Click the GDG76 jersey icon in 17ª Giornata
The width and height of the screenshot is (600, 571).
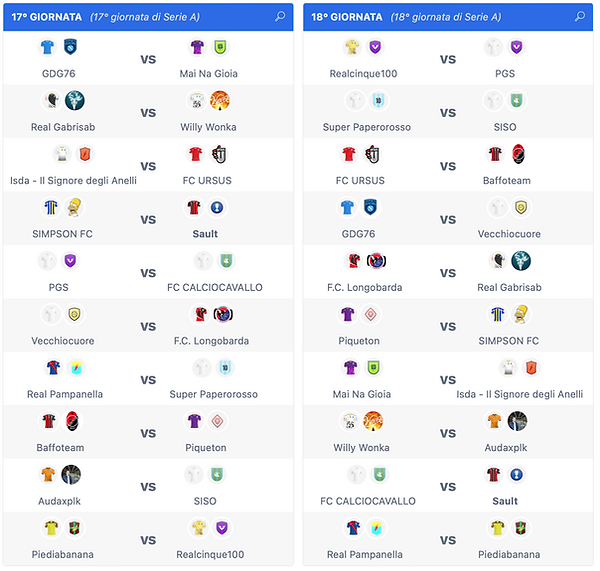(x=48, y=47)
